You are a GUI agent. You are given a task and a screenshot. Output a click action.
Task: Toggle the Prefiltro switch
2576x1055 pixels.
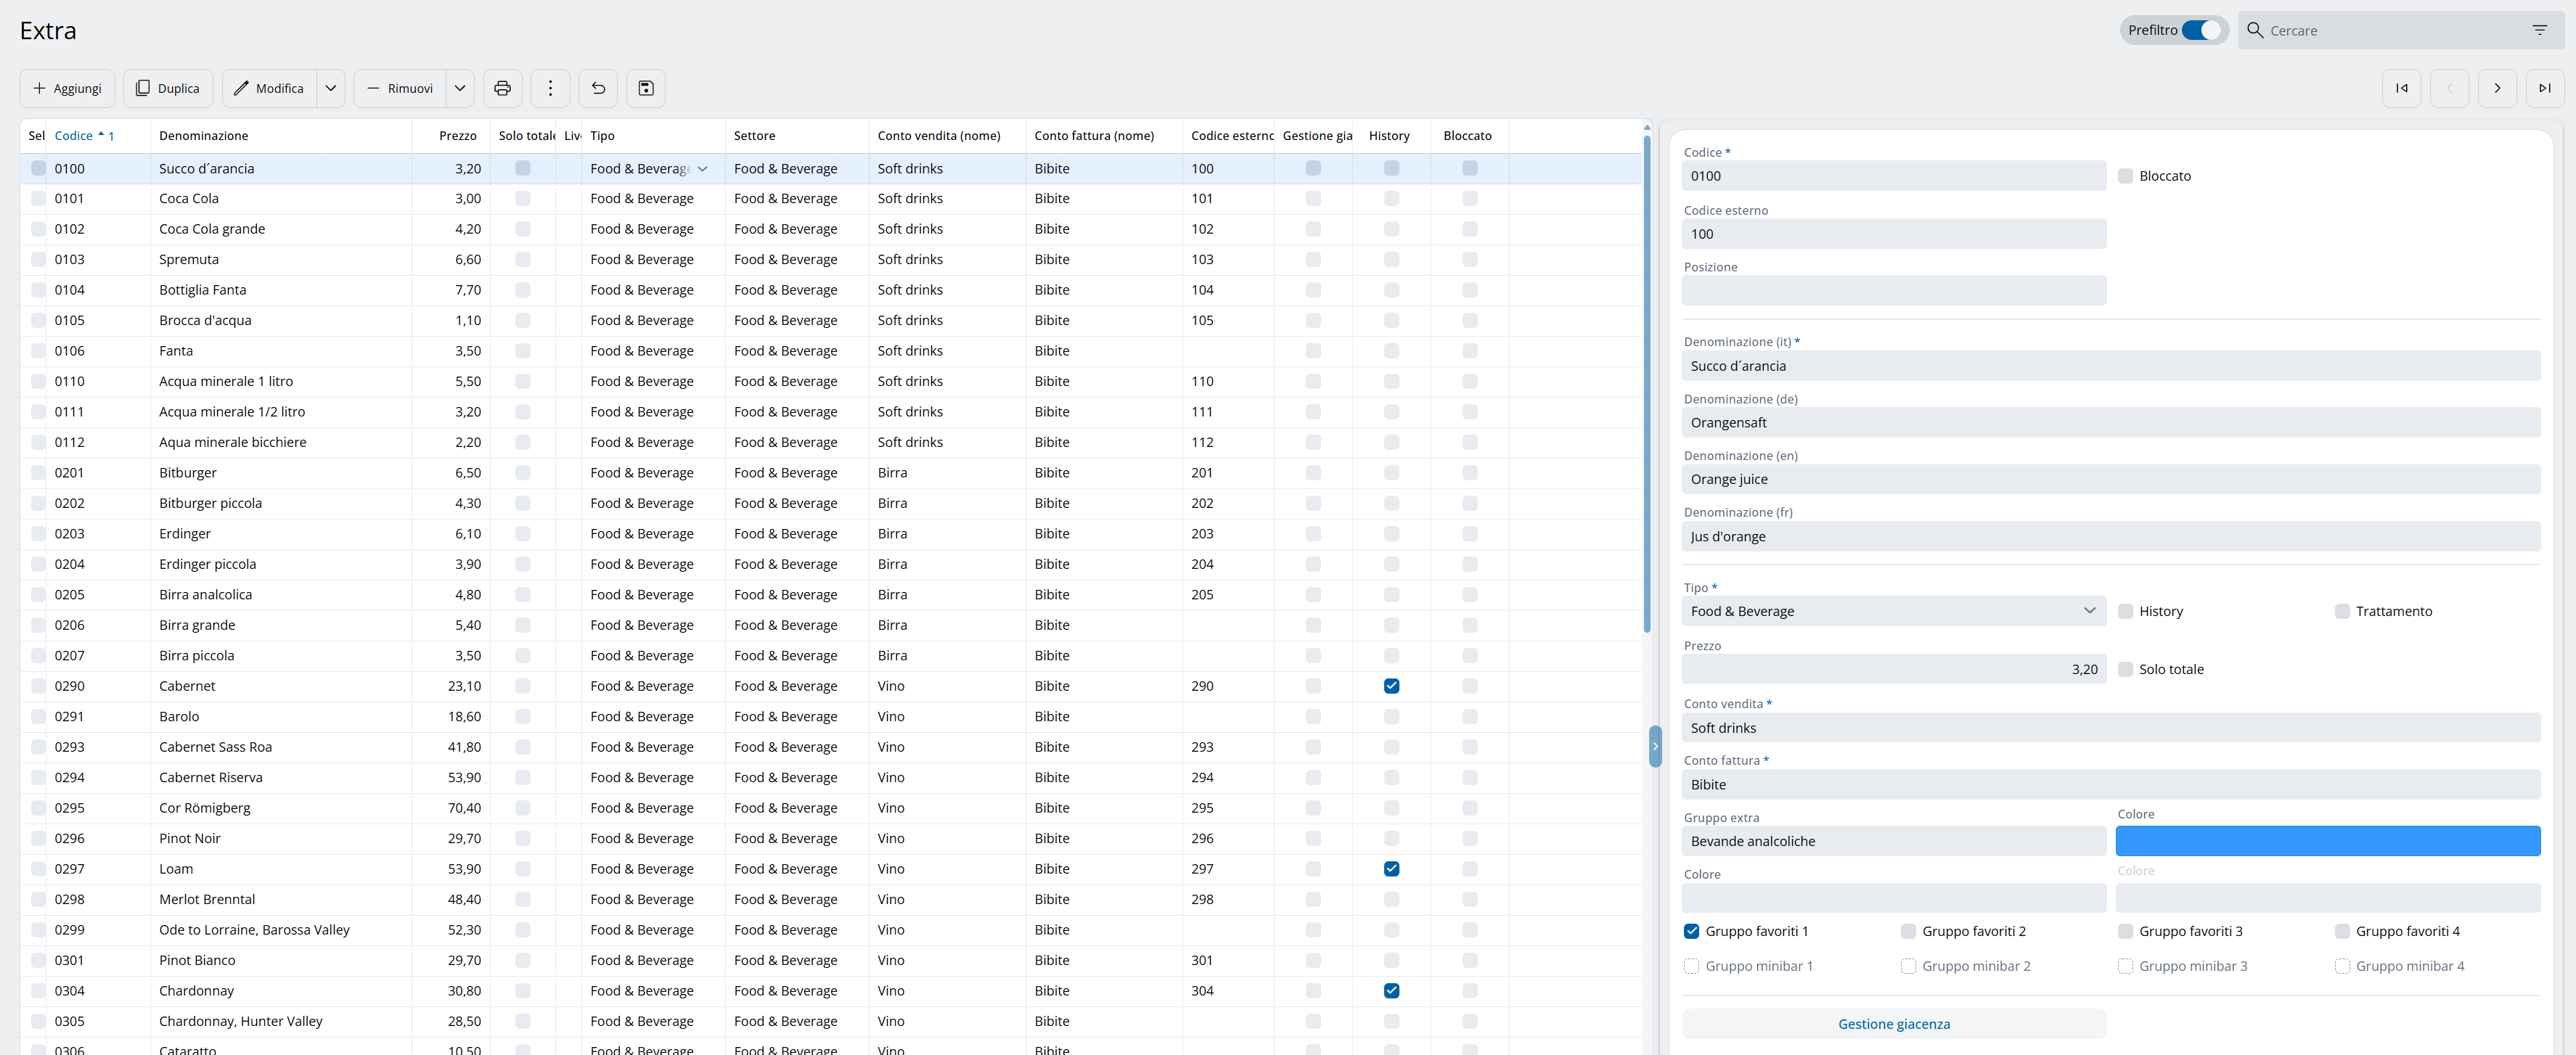[2200, 30]
